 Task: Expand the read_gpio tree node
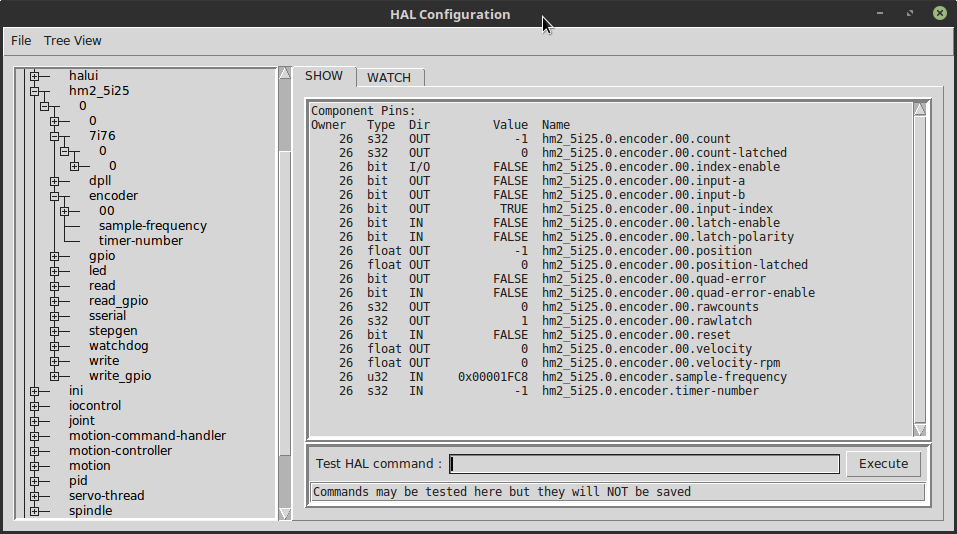click(55, 301)
